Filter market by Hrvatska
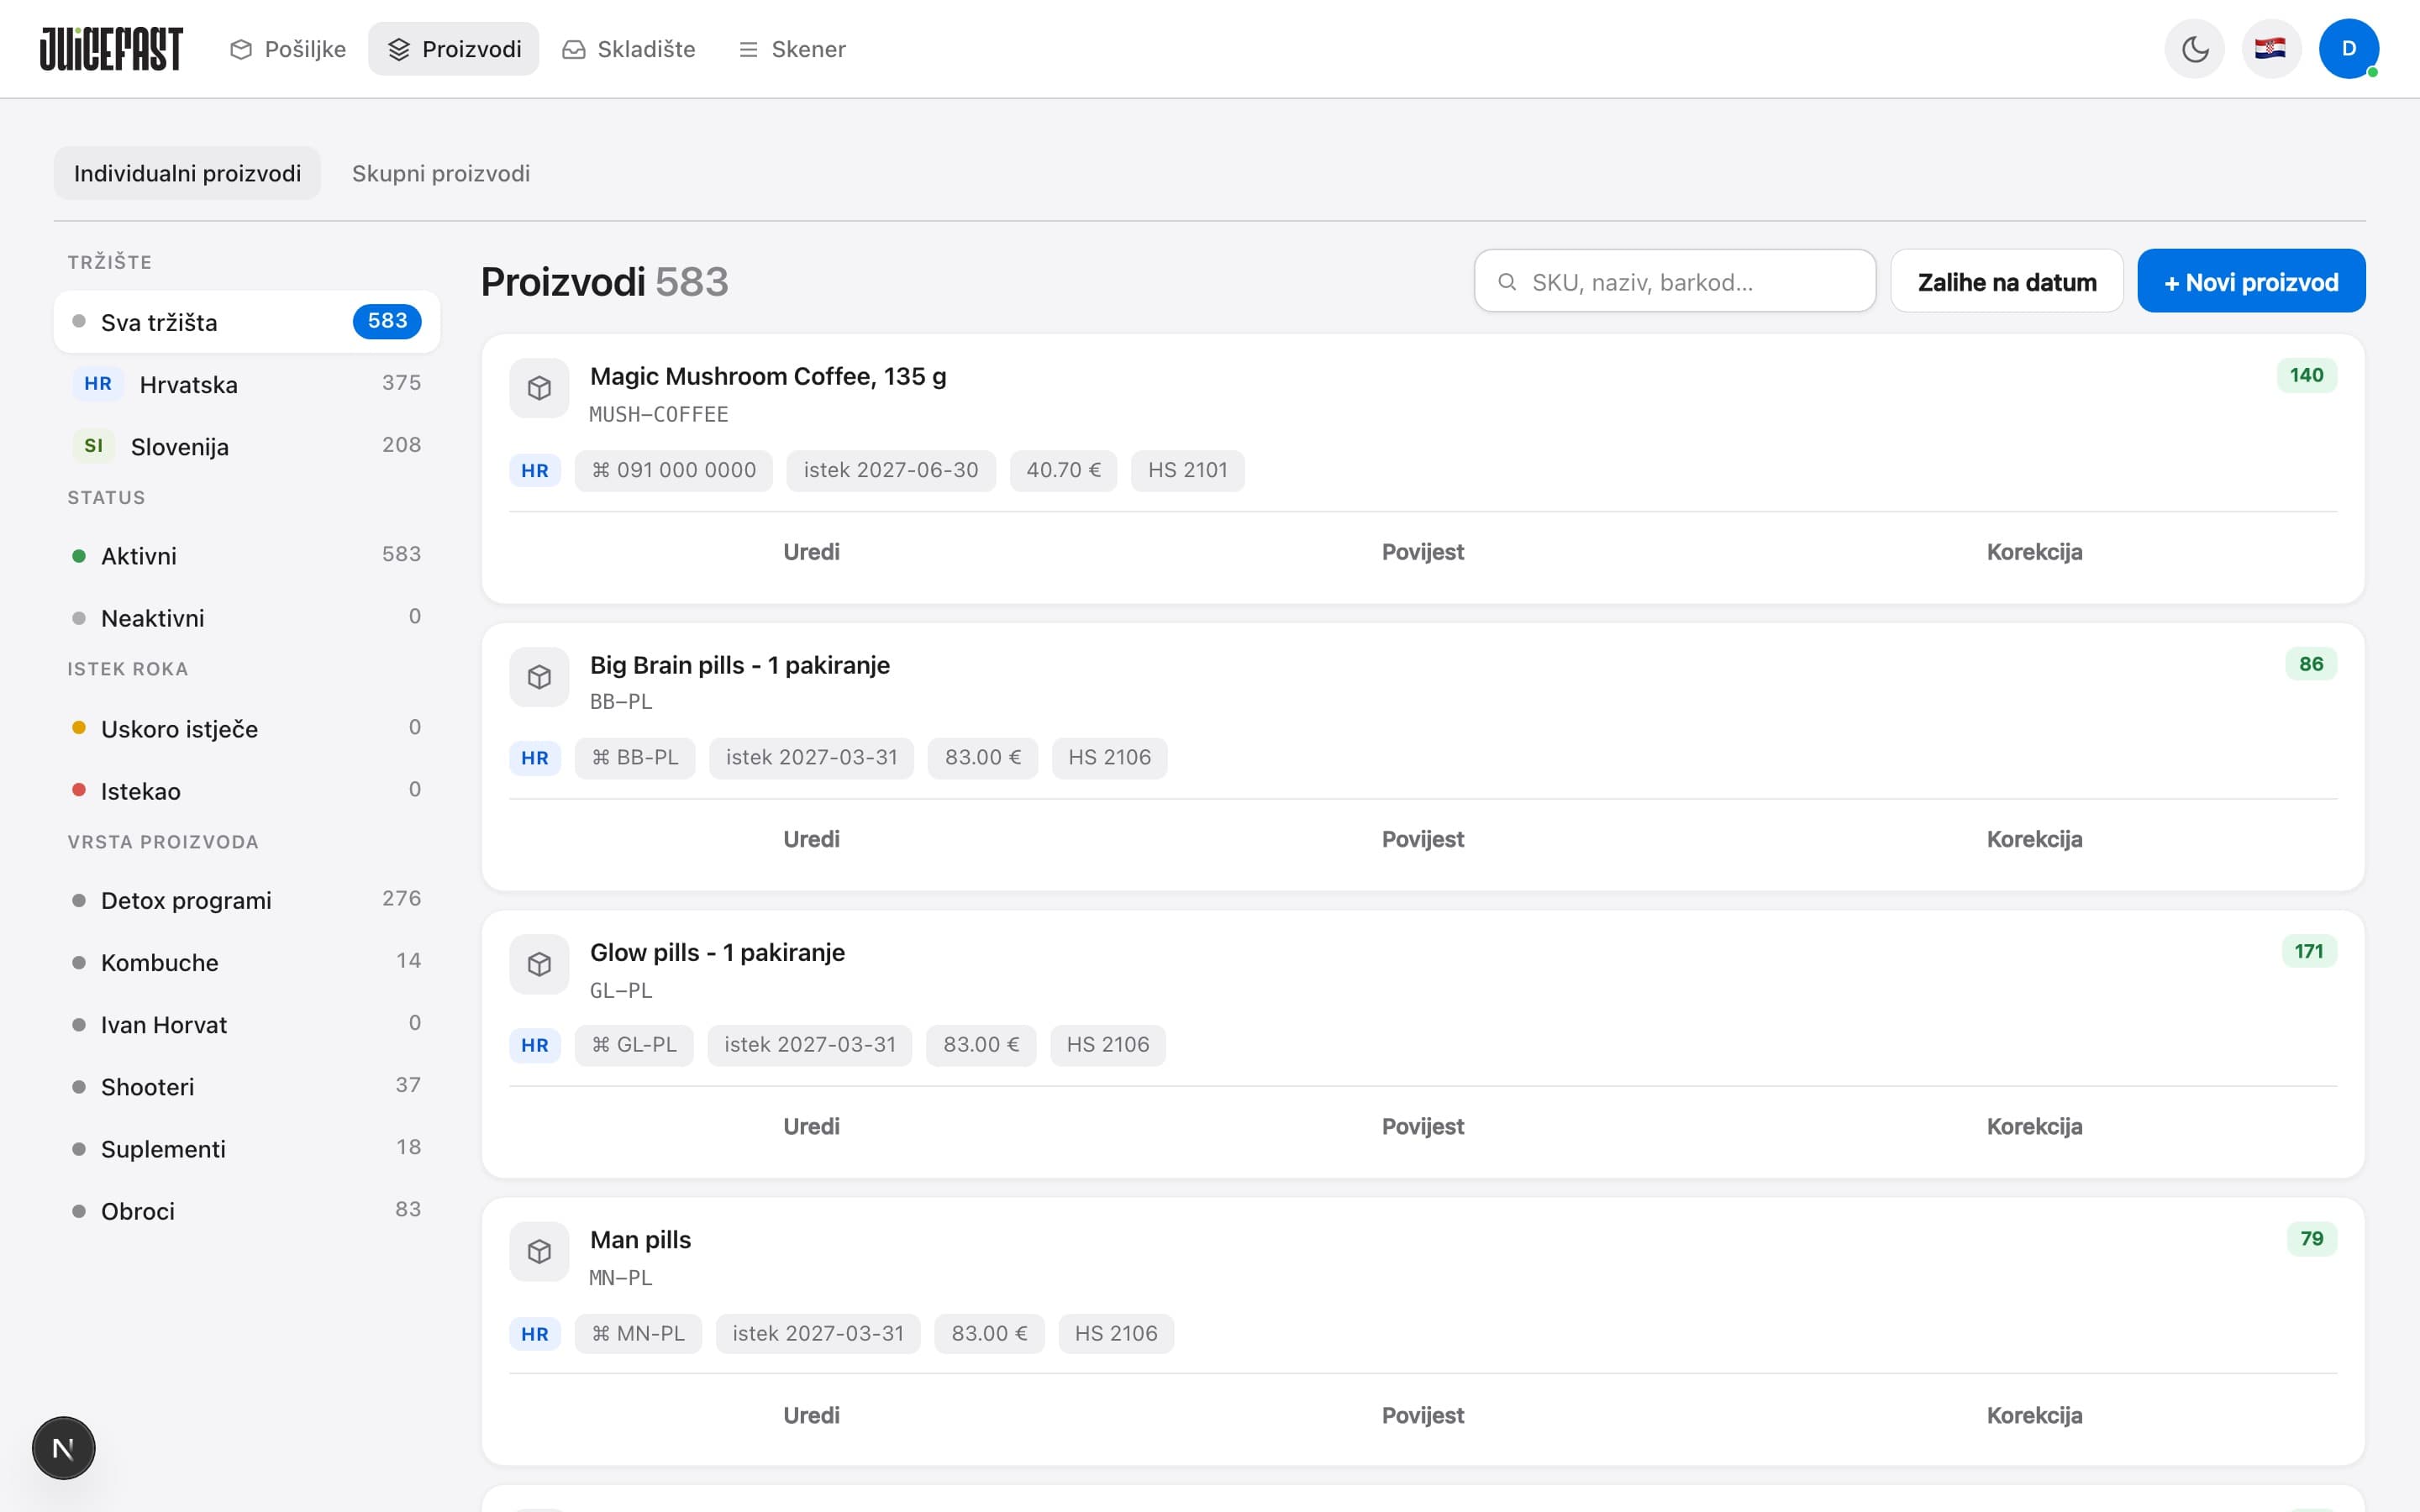 coord(247,384)
